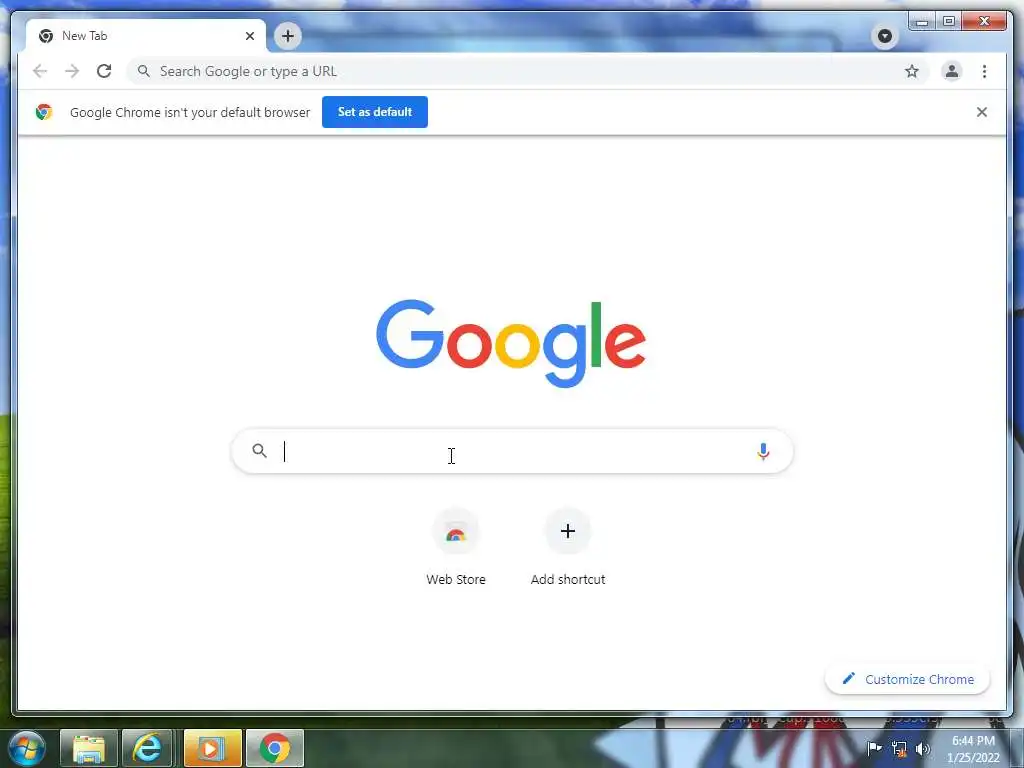Screen dimensions: 1024x768
Task: Click the browser forward arrow
Action: click(x=72, y=71)
